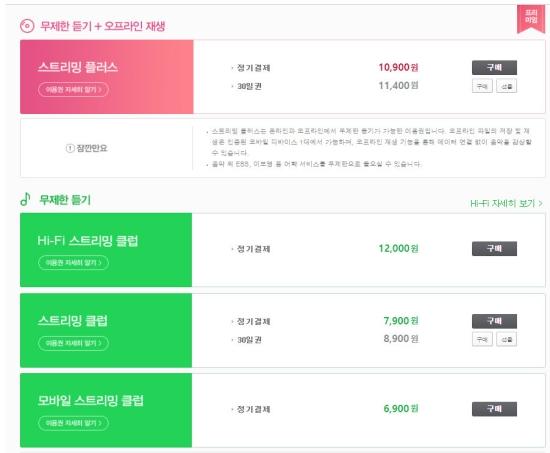
Task: Buy 스트리밍 플러스 정기결제 for 10,900원
Action: point(494,68)
